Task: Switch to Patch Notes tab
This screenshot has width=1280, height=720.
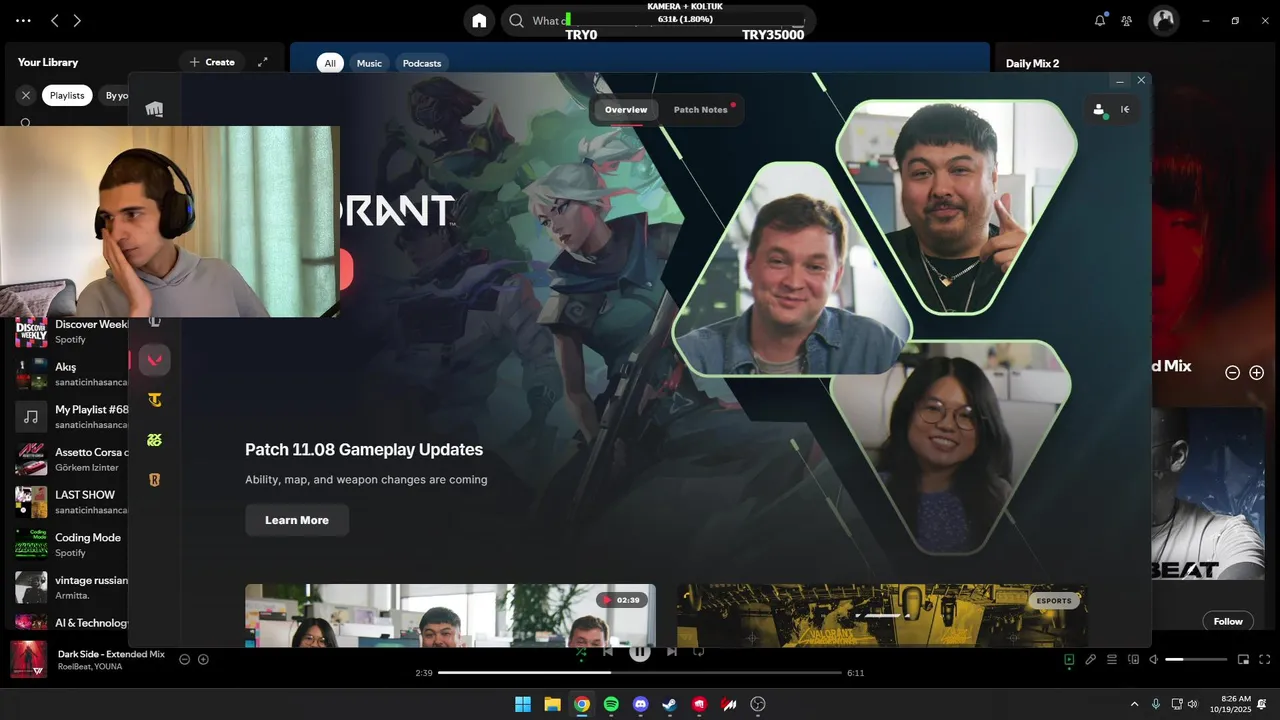Action: coord(700,110)
